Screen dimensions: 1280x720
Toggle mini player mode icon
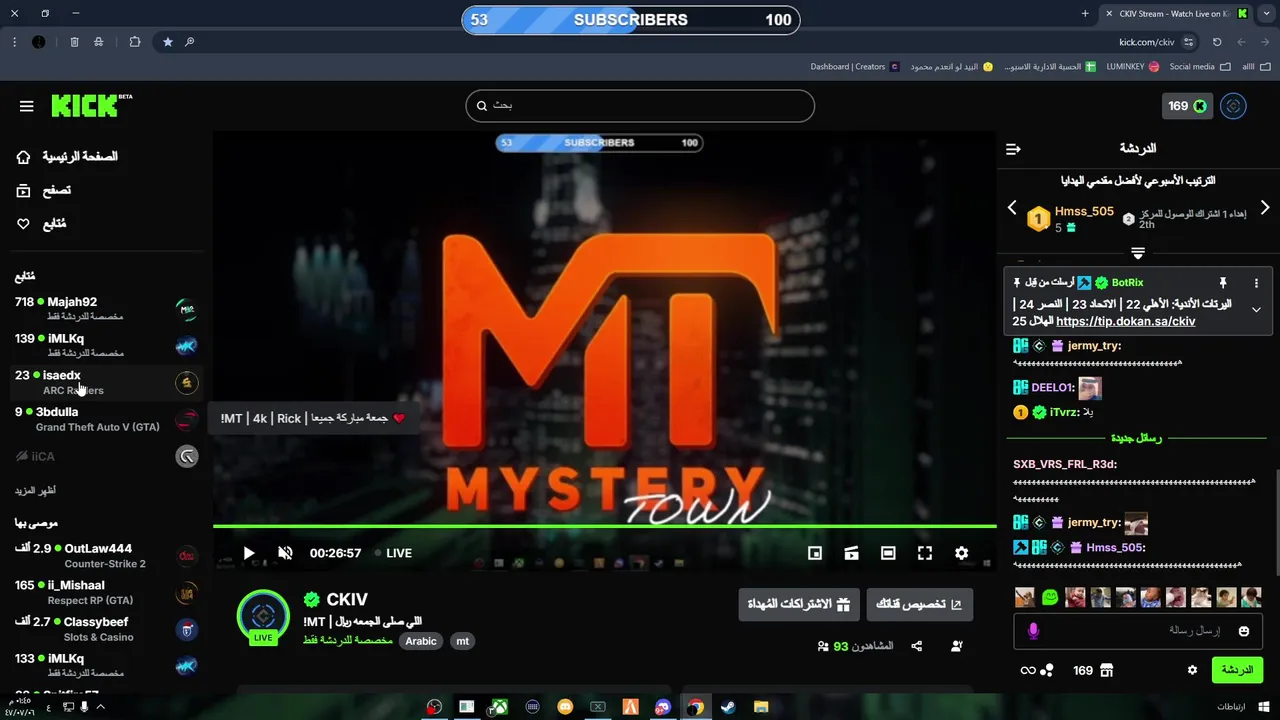coord(815,553)
